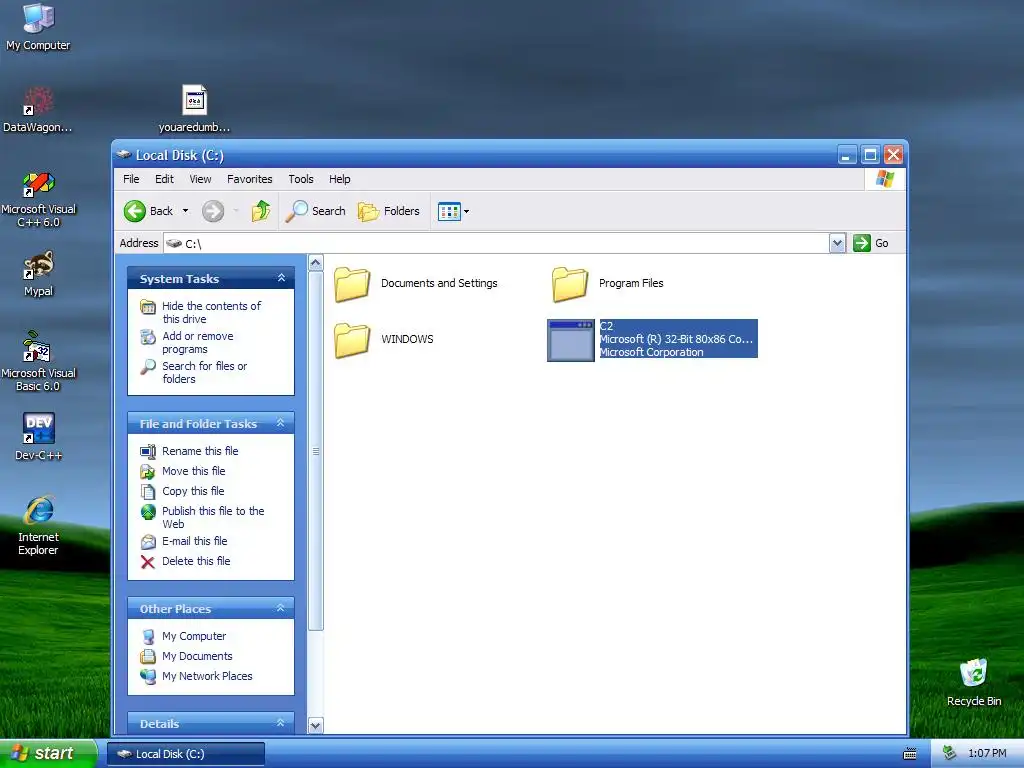The image size is (1024, 768).
Task: Select the Documents and Settings folder
Action: tap(416, 283)
